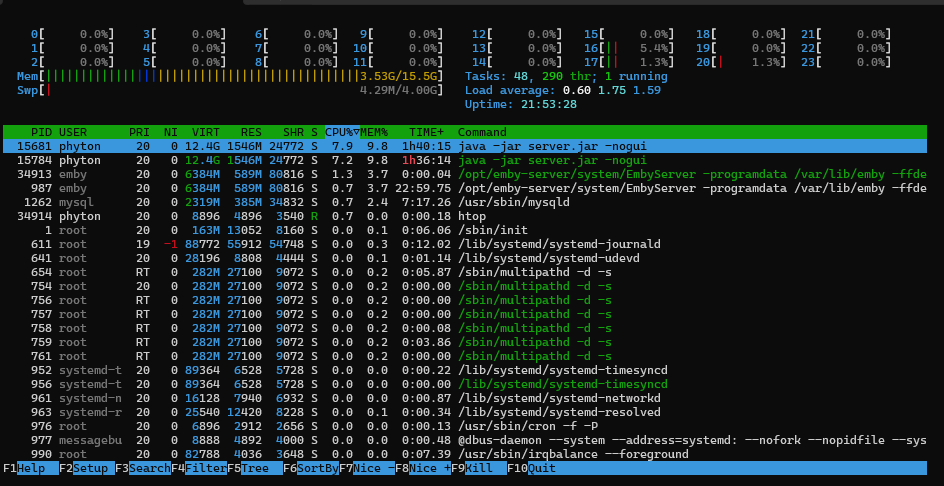Sort by the MEM% column header
944x486 pixels.
(x=374, y=132)
